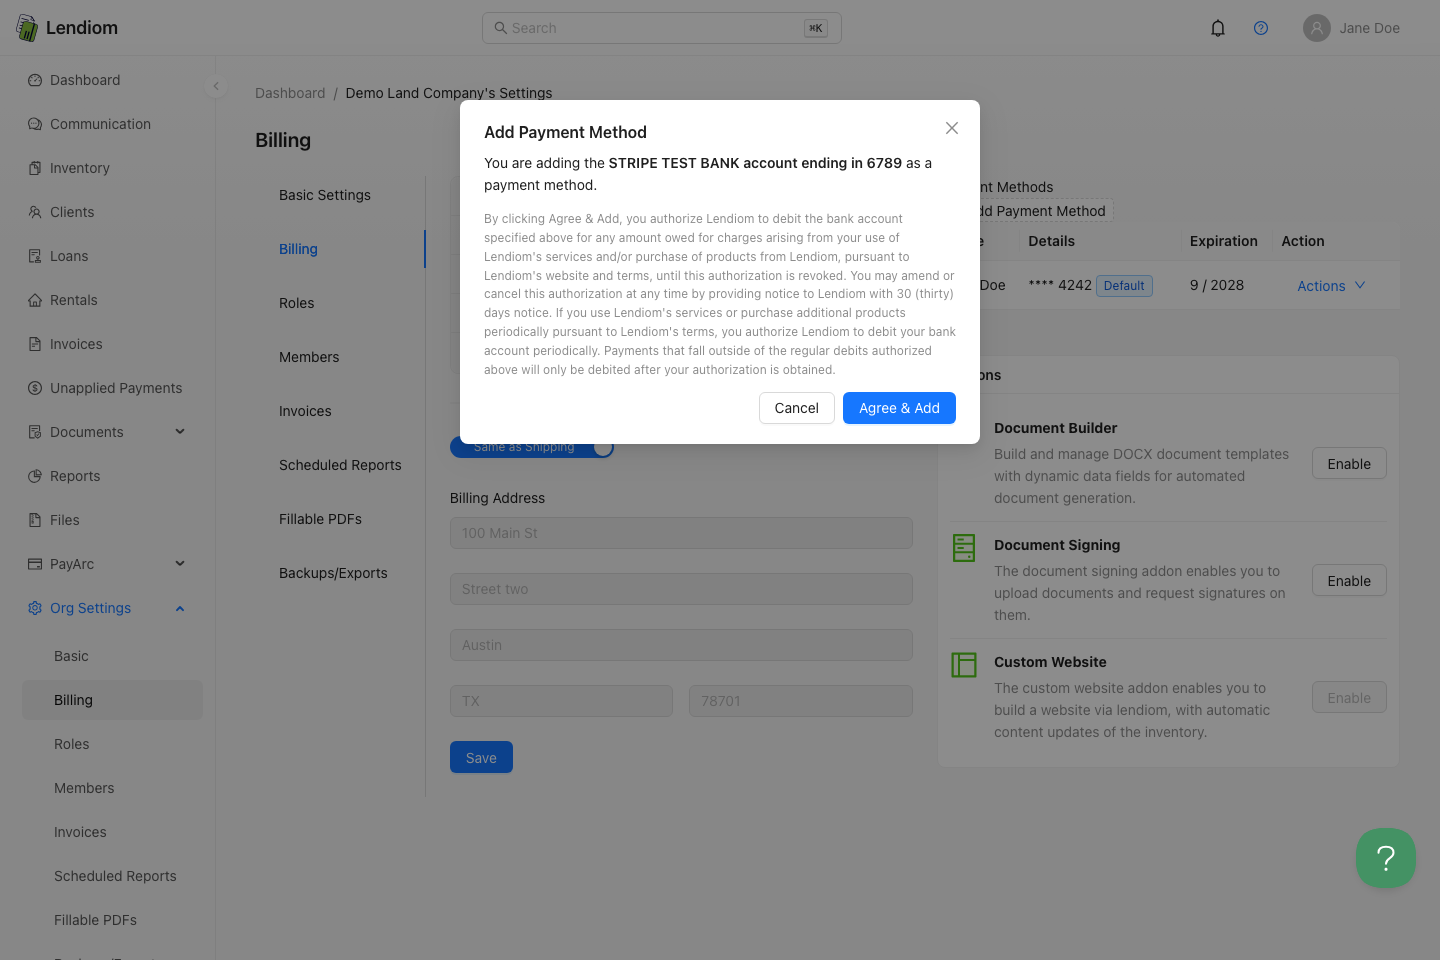
Task: Select the Fillable PDFs settings tab
Action: click(x=320, y=519)
